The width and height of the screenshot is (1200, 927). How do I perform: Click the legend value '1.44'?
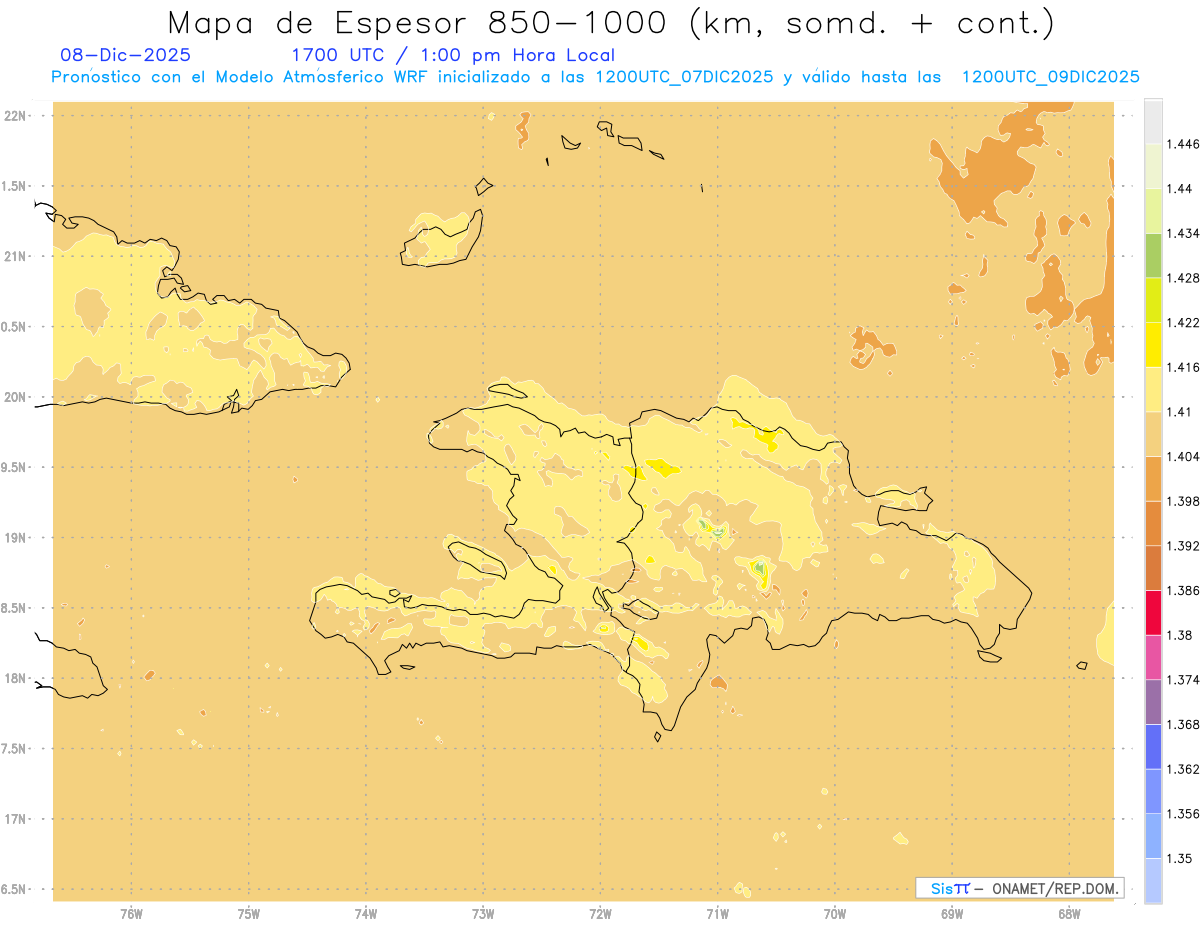(1179, 188)
